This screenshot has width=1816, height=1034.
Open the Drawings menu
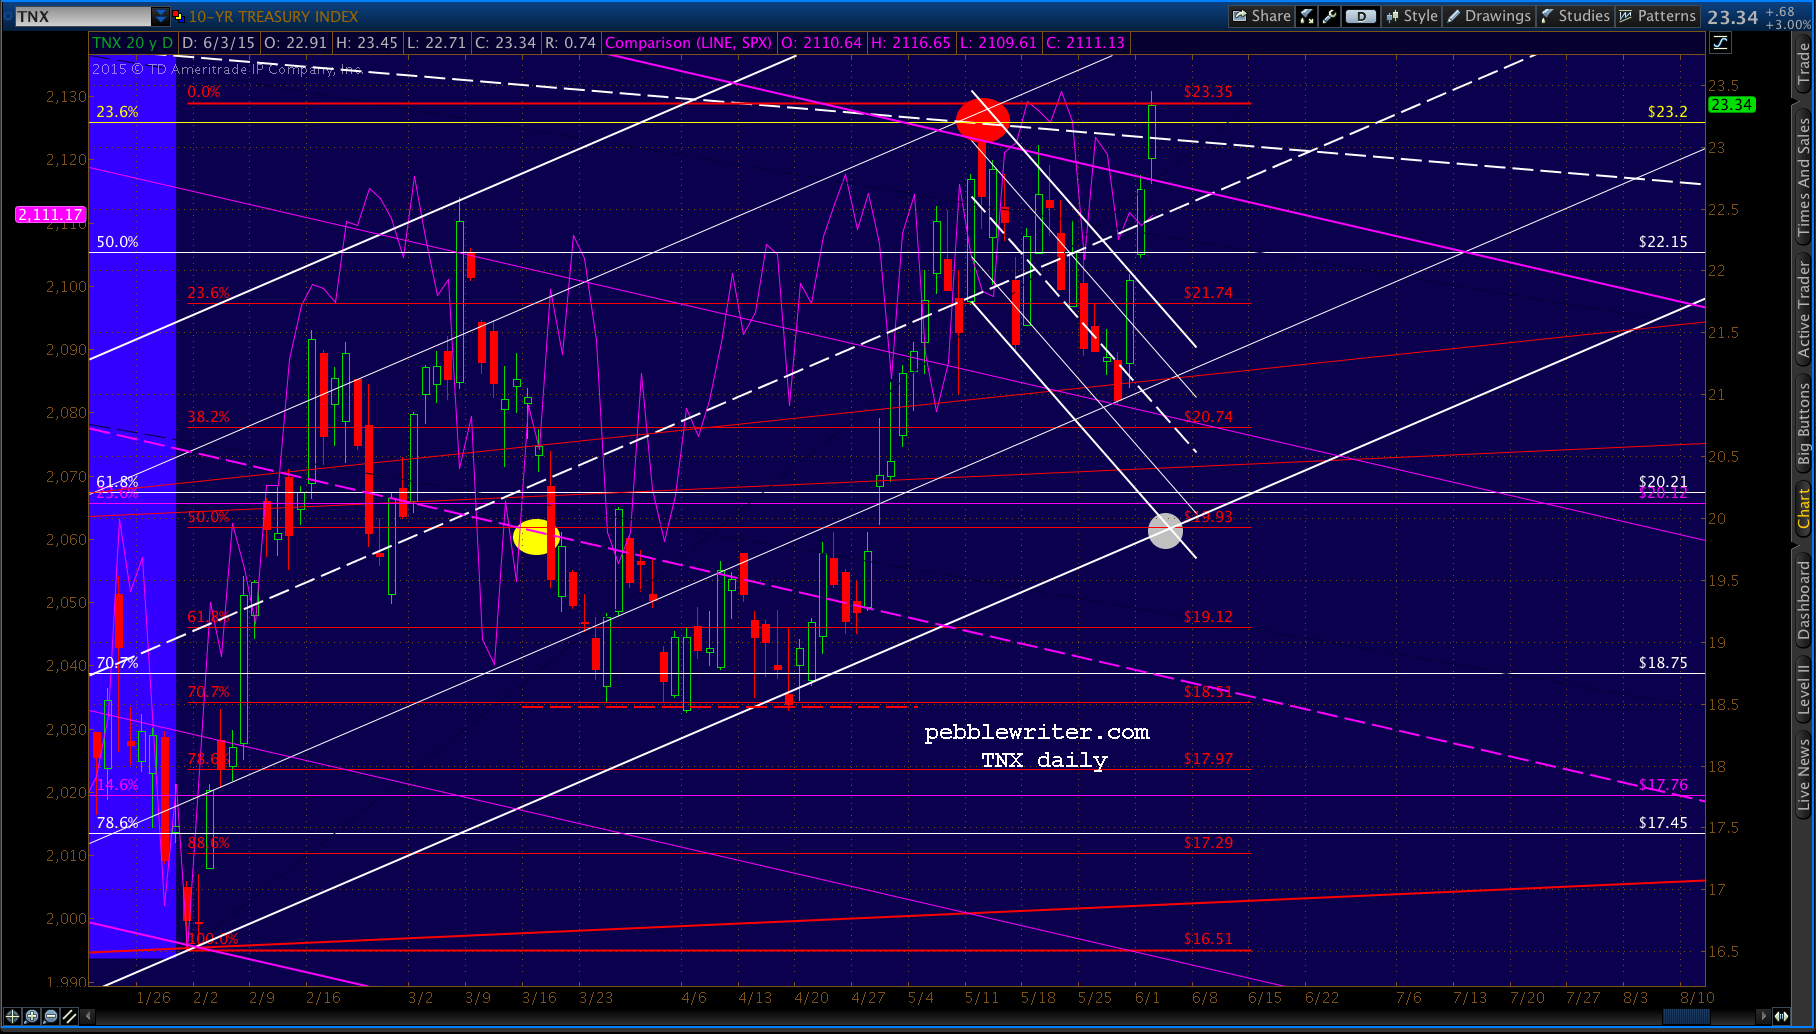1489,16
